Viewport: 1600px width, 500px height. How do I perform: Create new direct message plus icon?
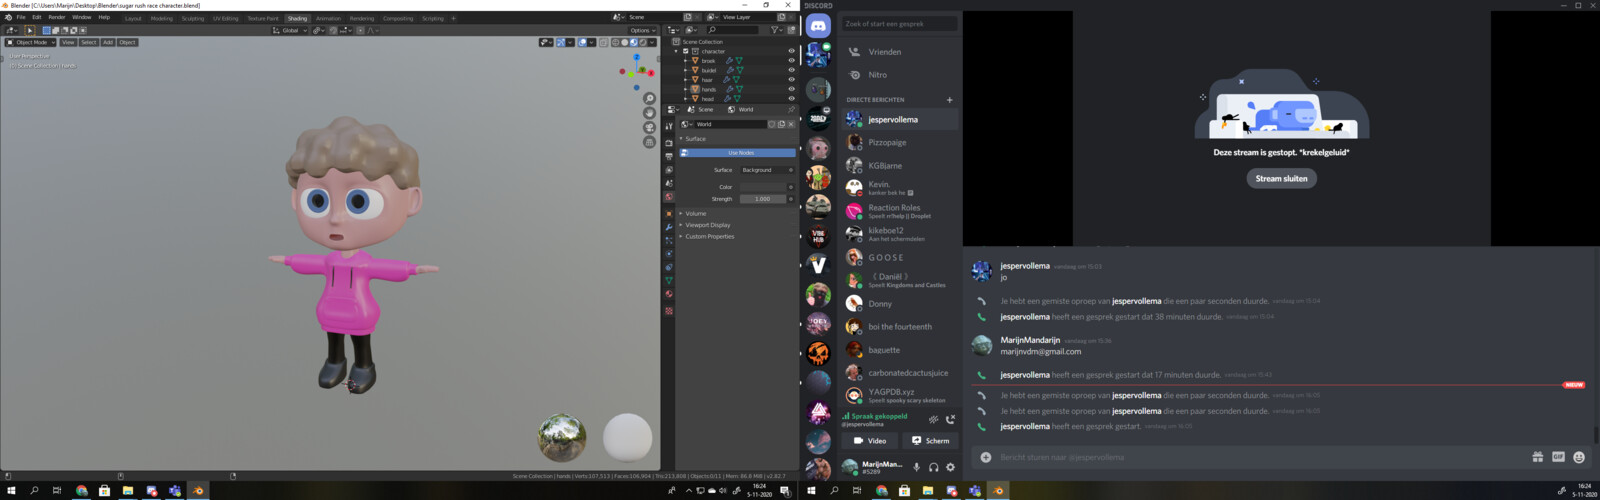[949, 100]
